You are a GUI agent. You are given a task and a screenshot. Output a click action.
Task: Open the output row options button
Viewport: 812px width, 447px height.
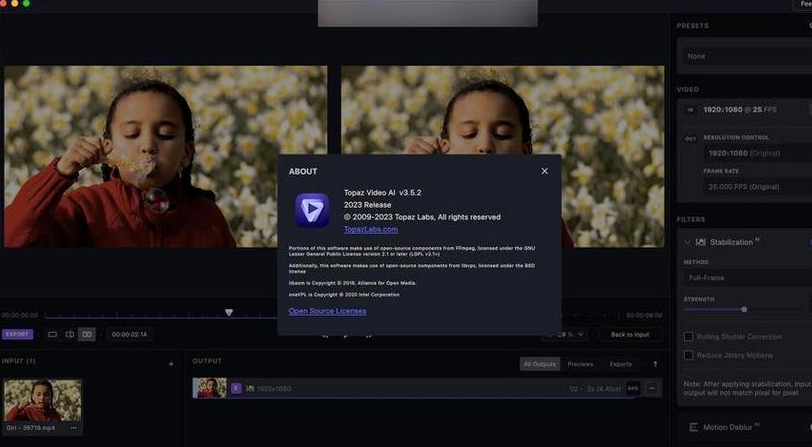click(652, 388)
